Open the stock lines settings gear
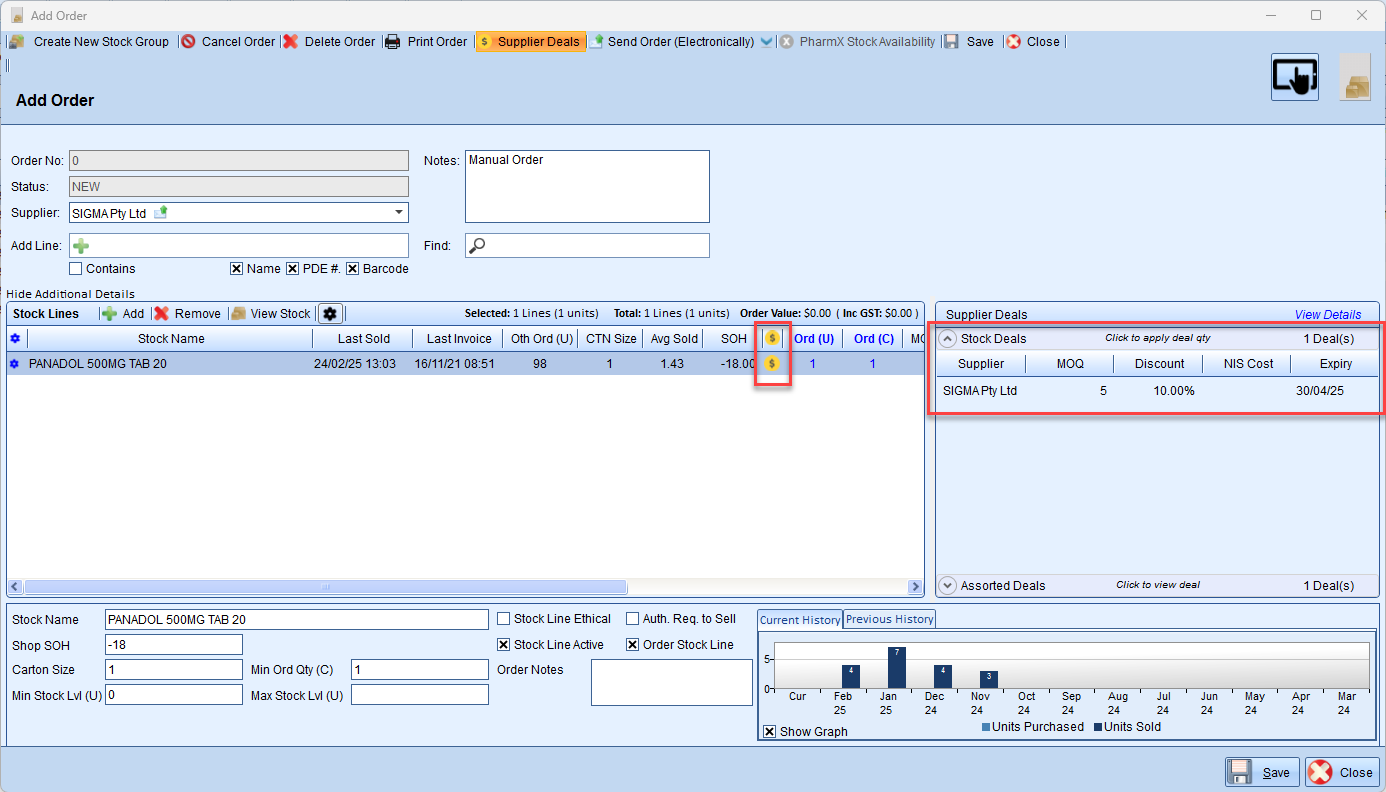The width and height of the screenshot is (1386, 792). point(330,314)
